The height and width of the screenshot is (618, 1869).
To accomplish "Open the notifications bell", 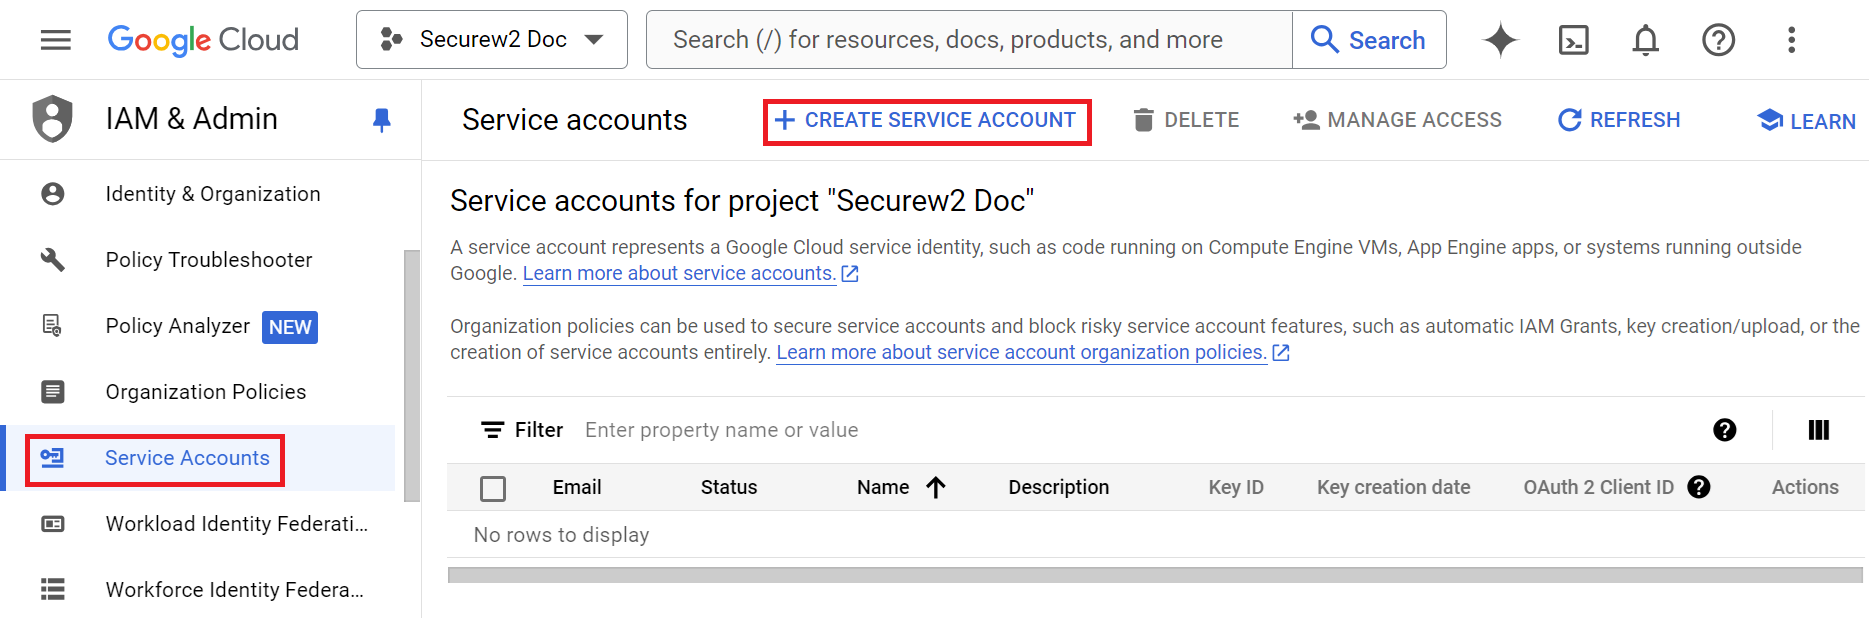I will (x=1645, y=40).
